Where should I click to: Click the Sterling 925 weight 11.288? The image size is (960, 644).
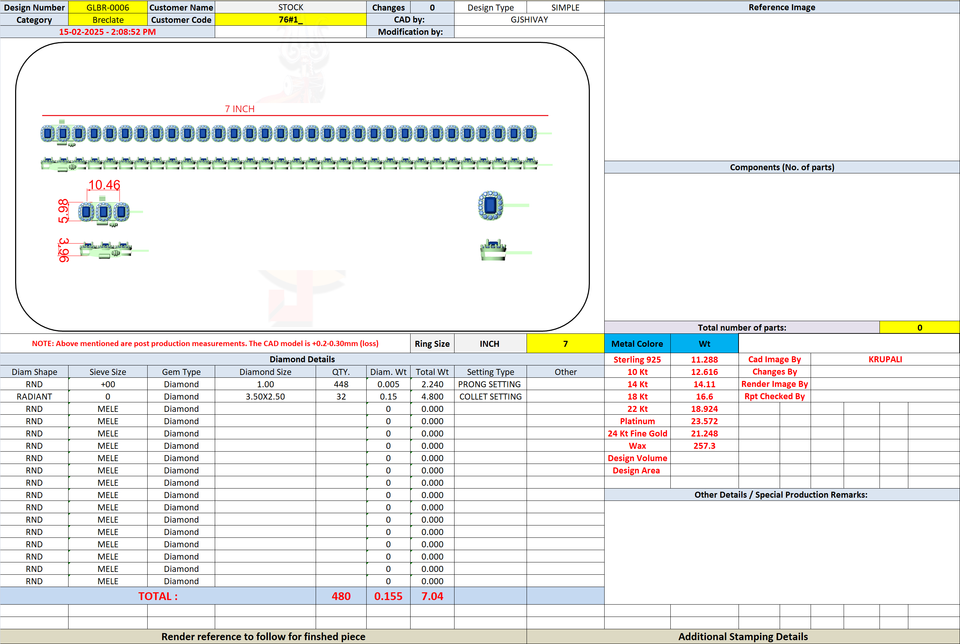coord(705,360)
